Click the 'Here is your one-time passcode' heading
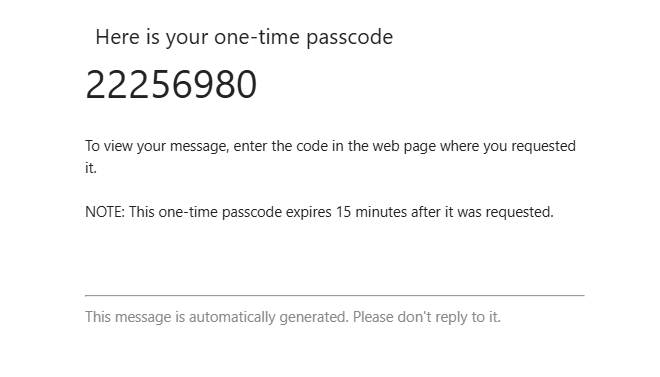Viewport: 660px width, 377px height. click(244, 37)
